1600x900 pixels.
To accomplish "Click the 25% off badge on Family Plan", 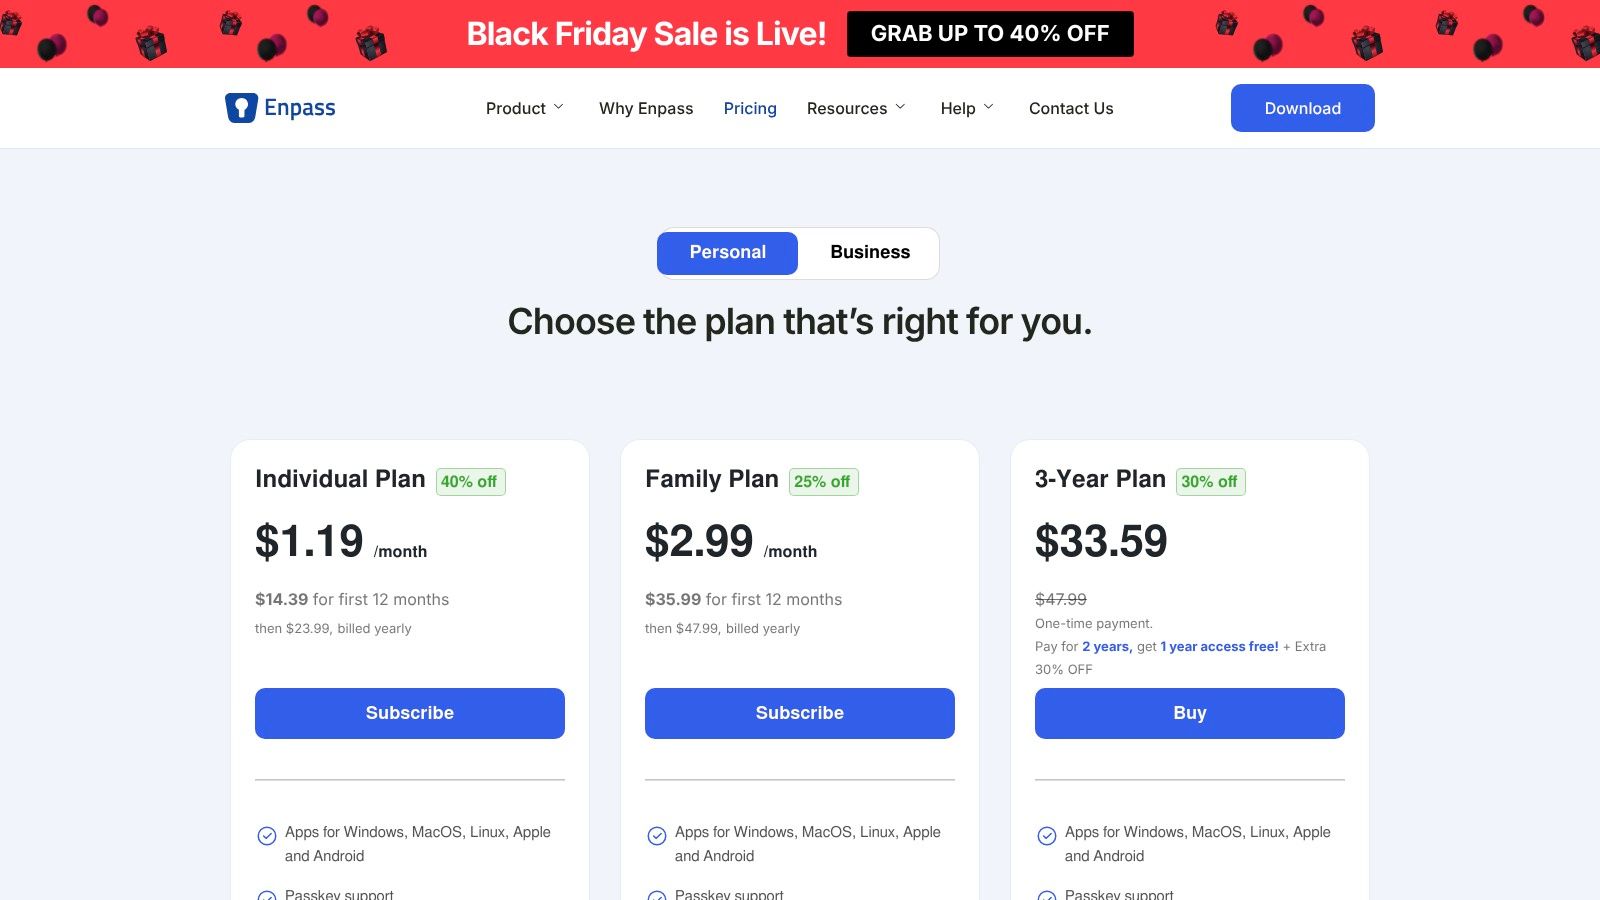I will pos(823,482).
